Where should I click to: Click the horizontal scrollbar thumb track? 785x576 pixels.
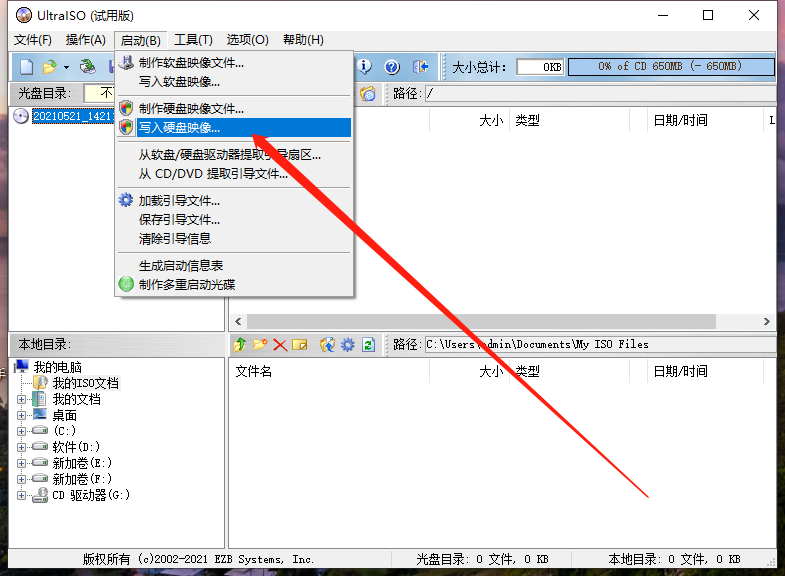click(x=481, y=321)
